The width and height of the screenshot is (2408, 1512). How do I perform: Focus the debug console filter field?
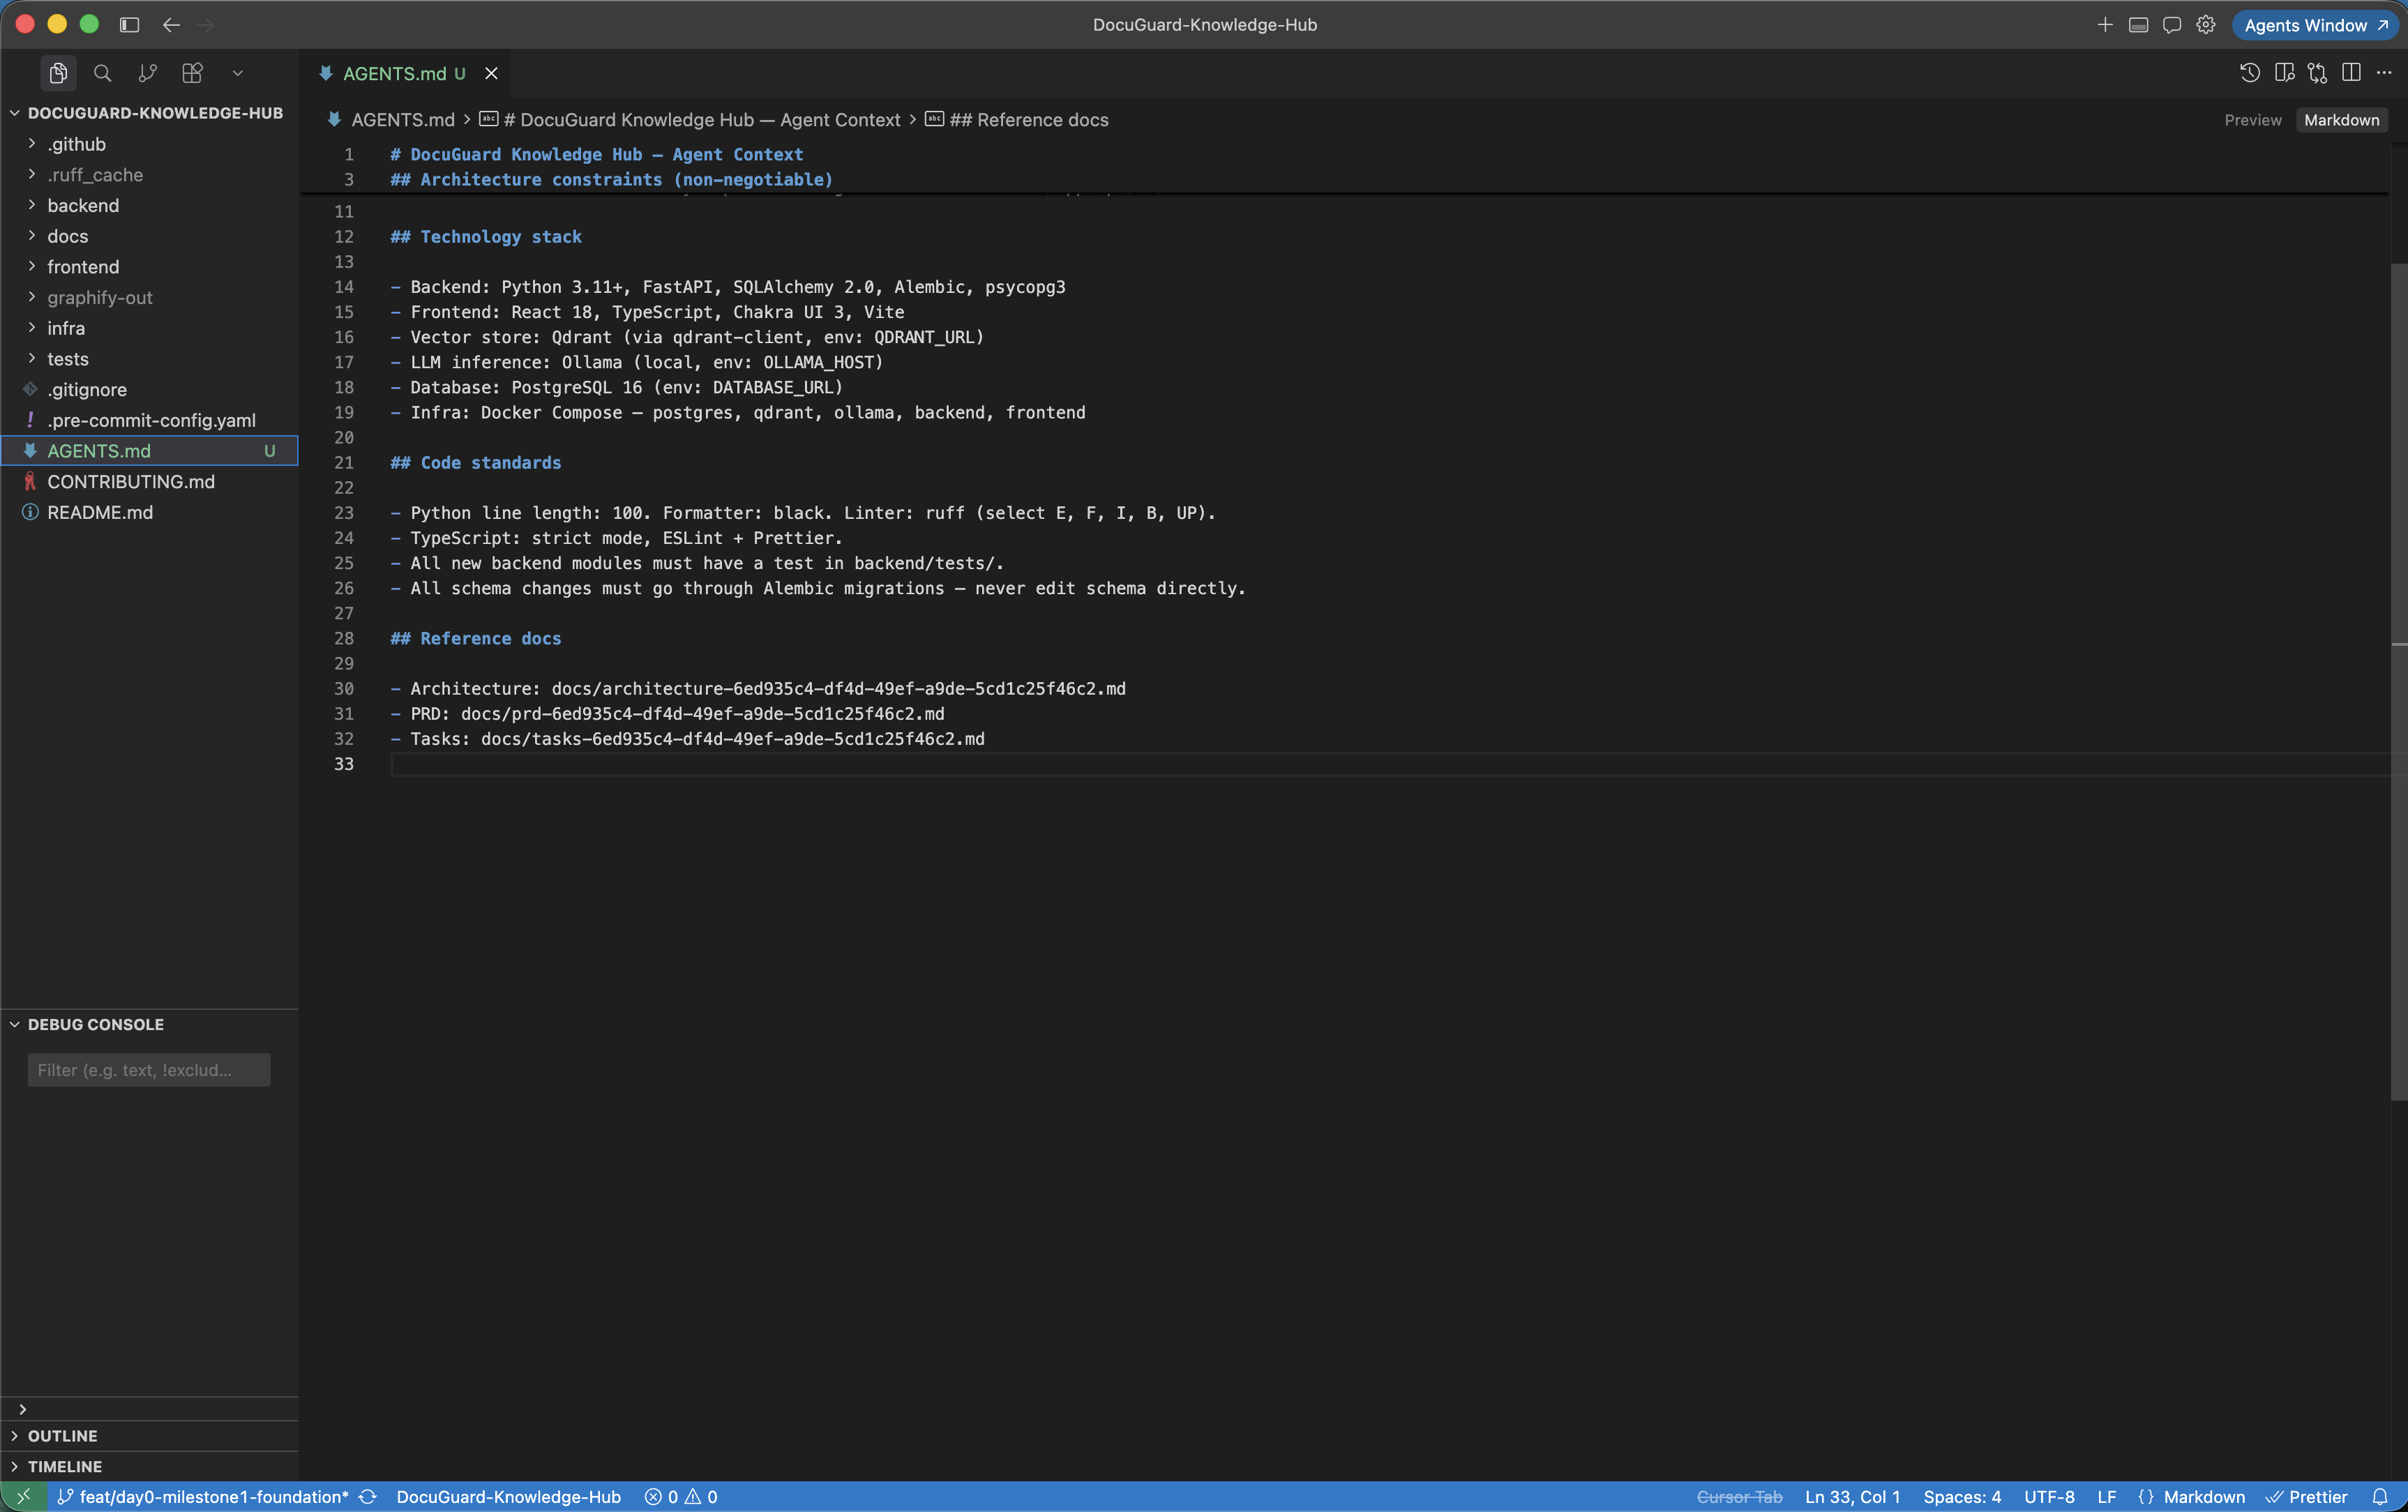click(x=149, y=1070)
